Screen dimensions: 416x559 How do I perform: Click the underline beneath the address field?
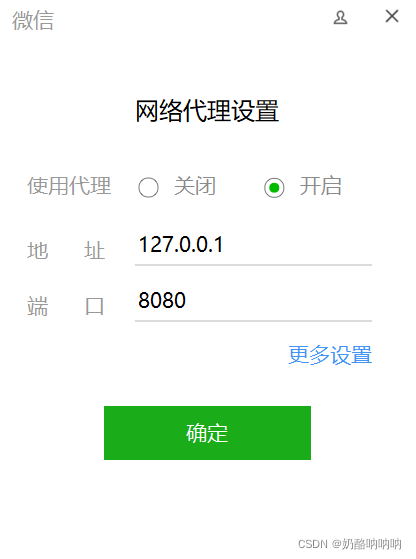(x=253, y=265)
